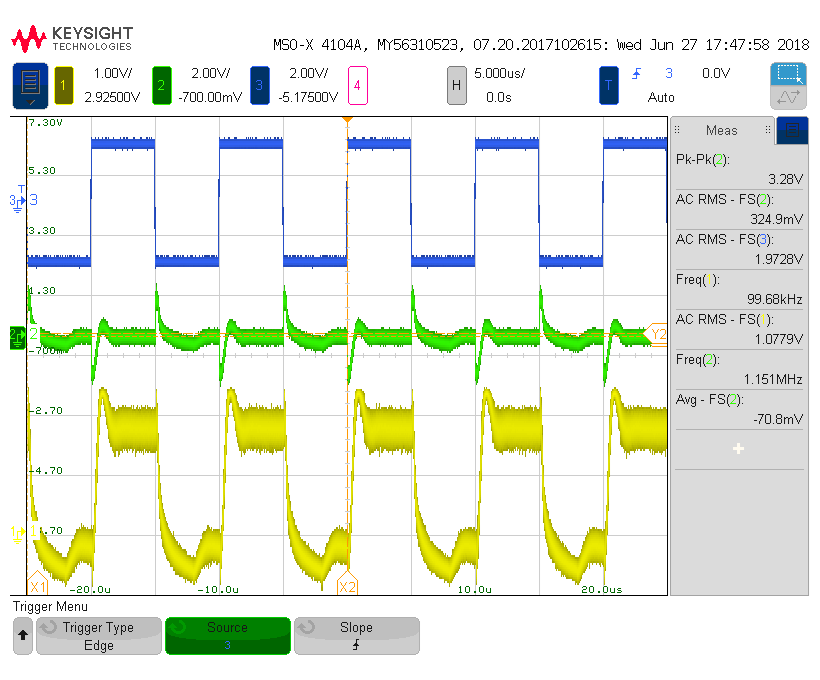
Task: Select the X2 cursor marker
Action: click(x=347, y=587)
